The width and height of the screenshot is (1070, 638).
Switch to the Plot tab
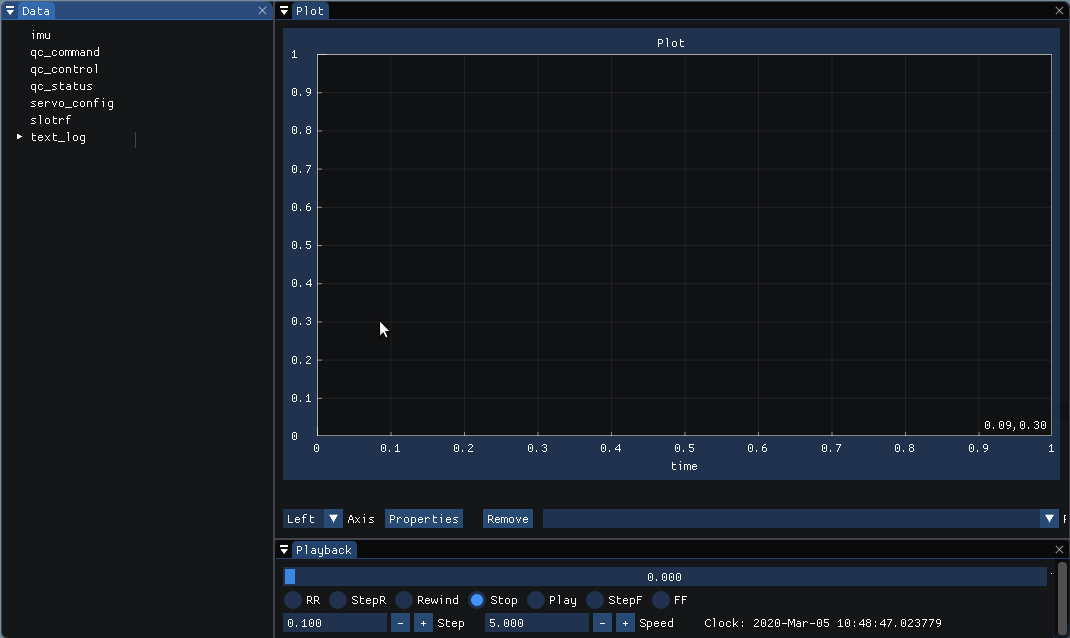pyautogui.click(x=310, y=11)
